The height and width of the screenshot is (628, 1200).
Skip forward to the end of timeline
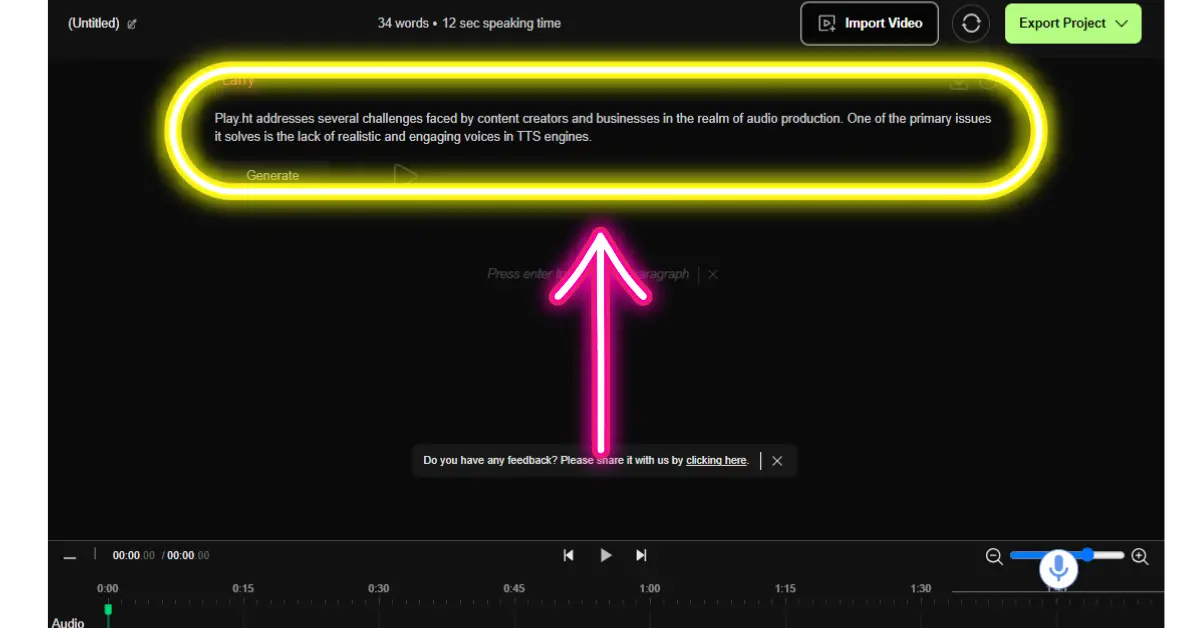click(641, 555)
